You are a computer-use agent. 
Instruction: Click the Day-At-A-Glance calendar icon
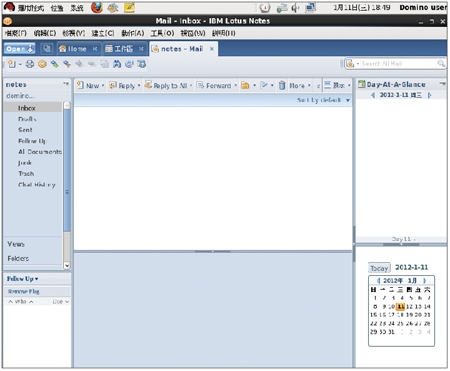pos(361,84)
